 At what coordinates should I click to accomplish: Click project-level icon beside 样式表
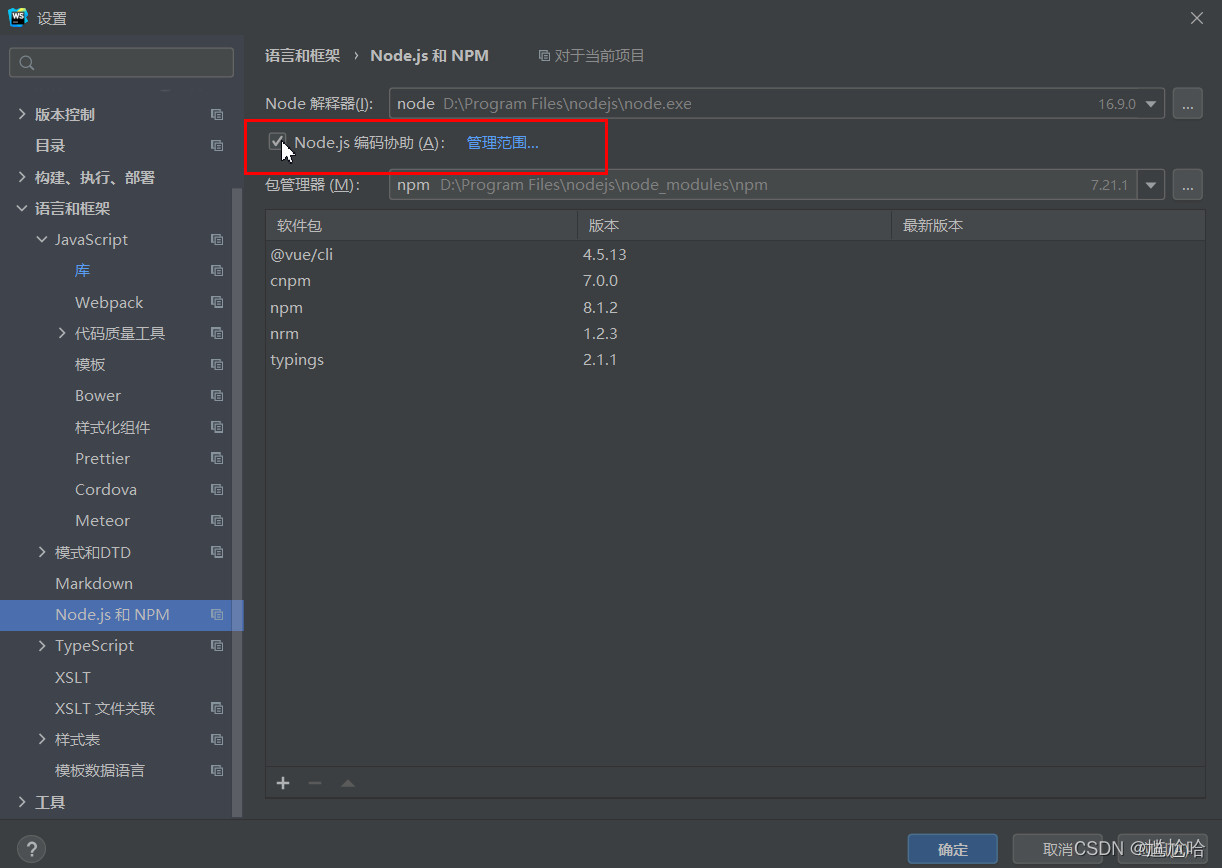click(x=217, y=740)
